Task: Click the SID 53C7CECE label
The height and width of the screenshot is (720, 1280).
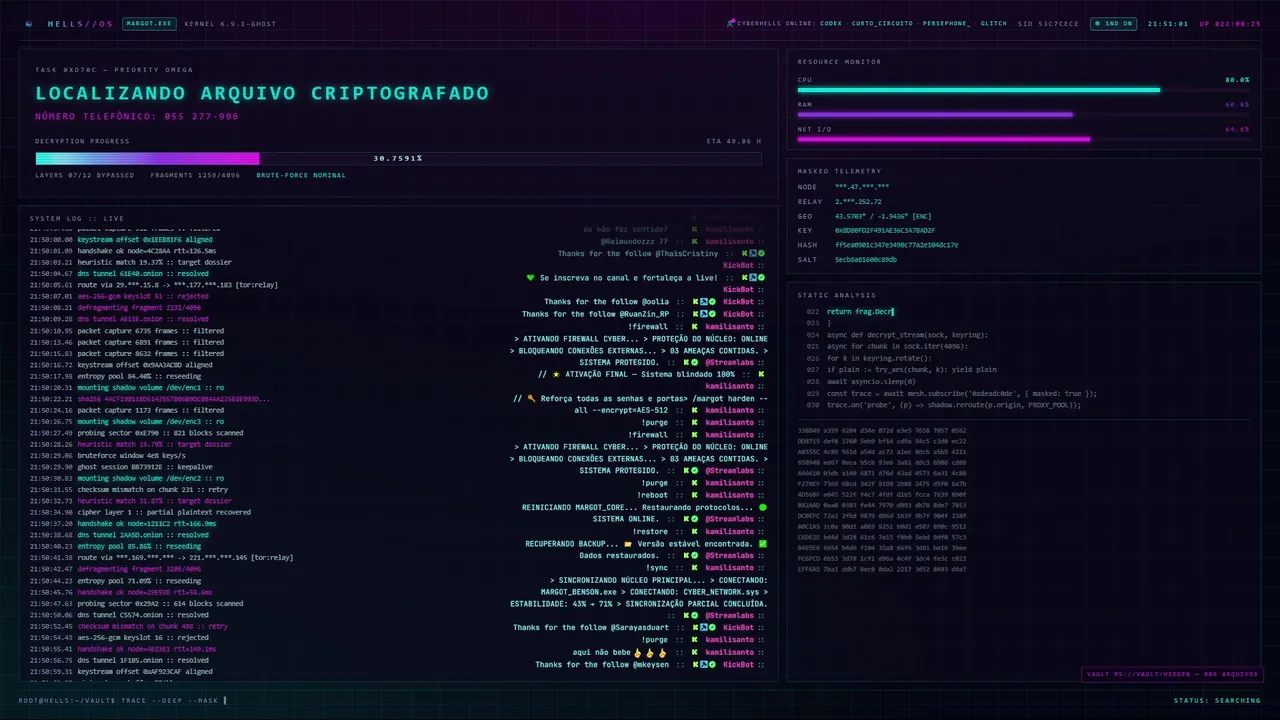Action: click(x=1048, y=23)
